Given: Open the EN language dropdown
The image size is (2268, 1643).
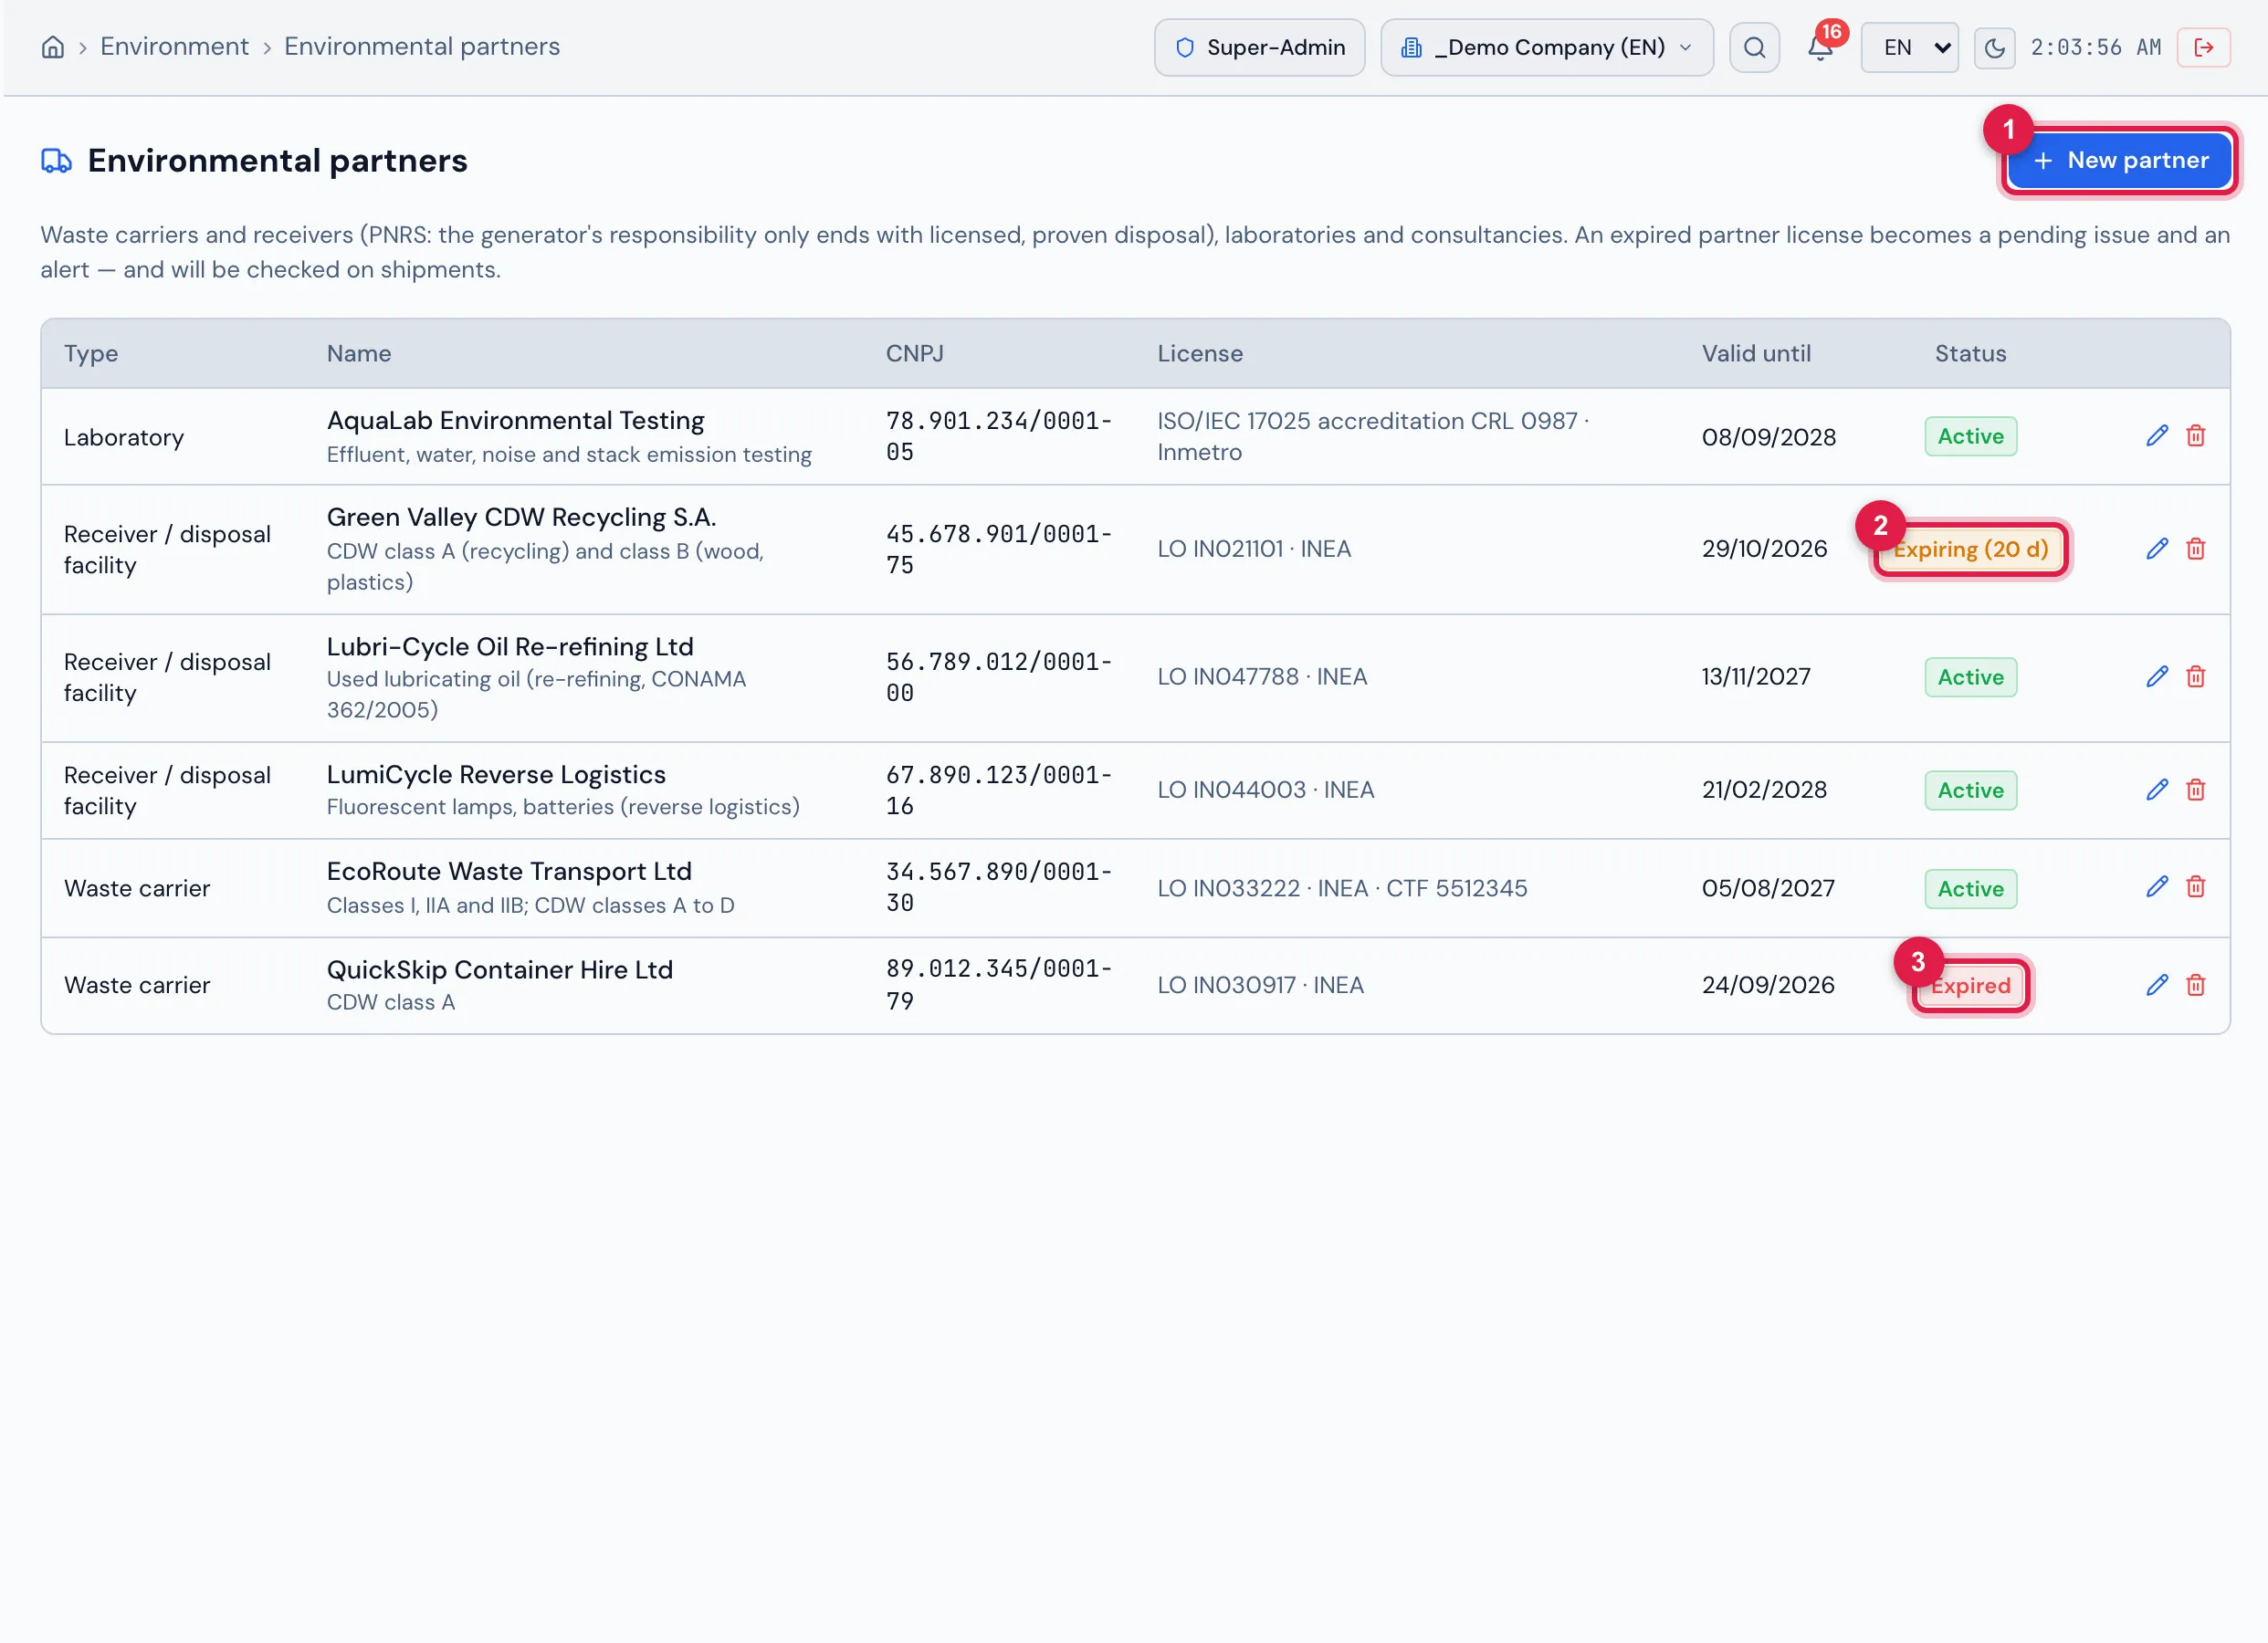Looking at the screenshot, I should 1909,47.
